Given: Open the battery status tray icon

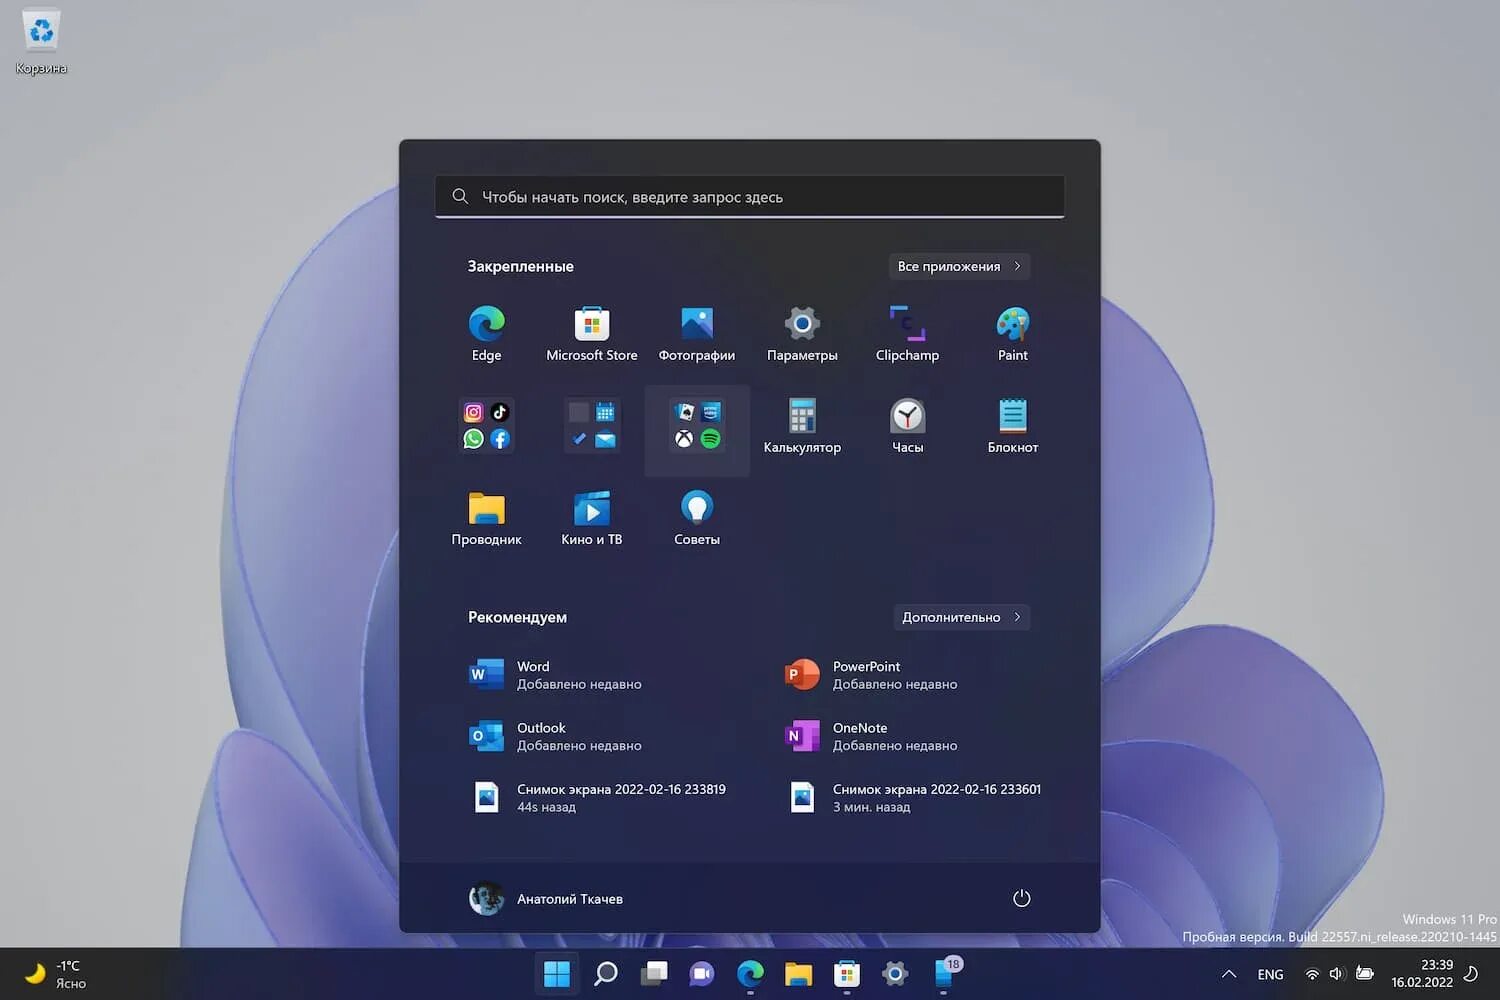Looking at the screenshot, I should click(x=1364, y=974).
